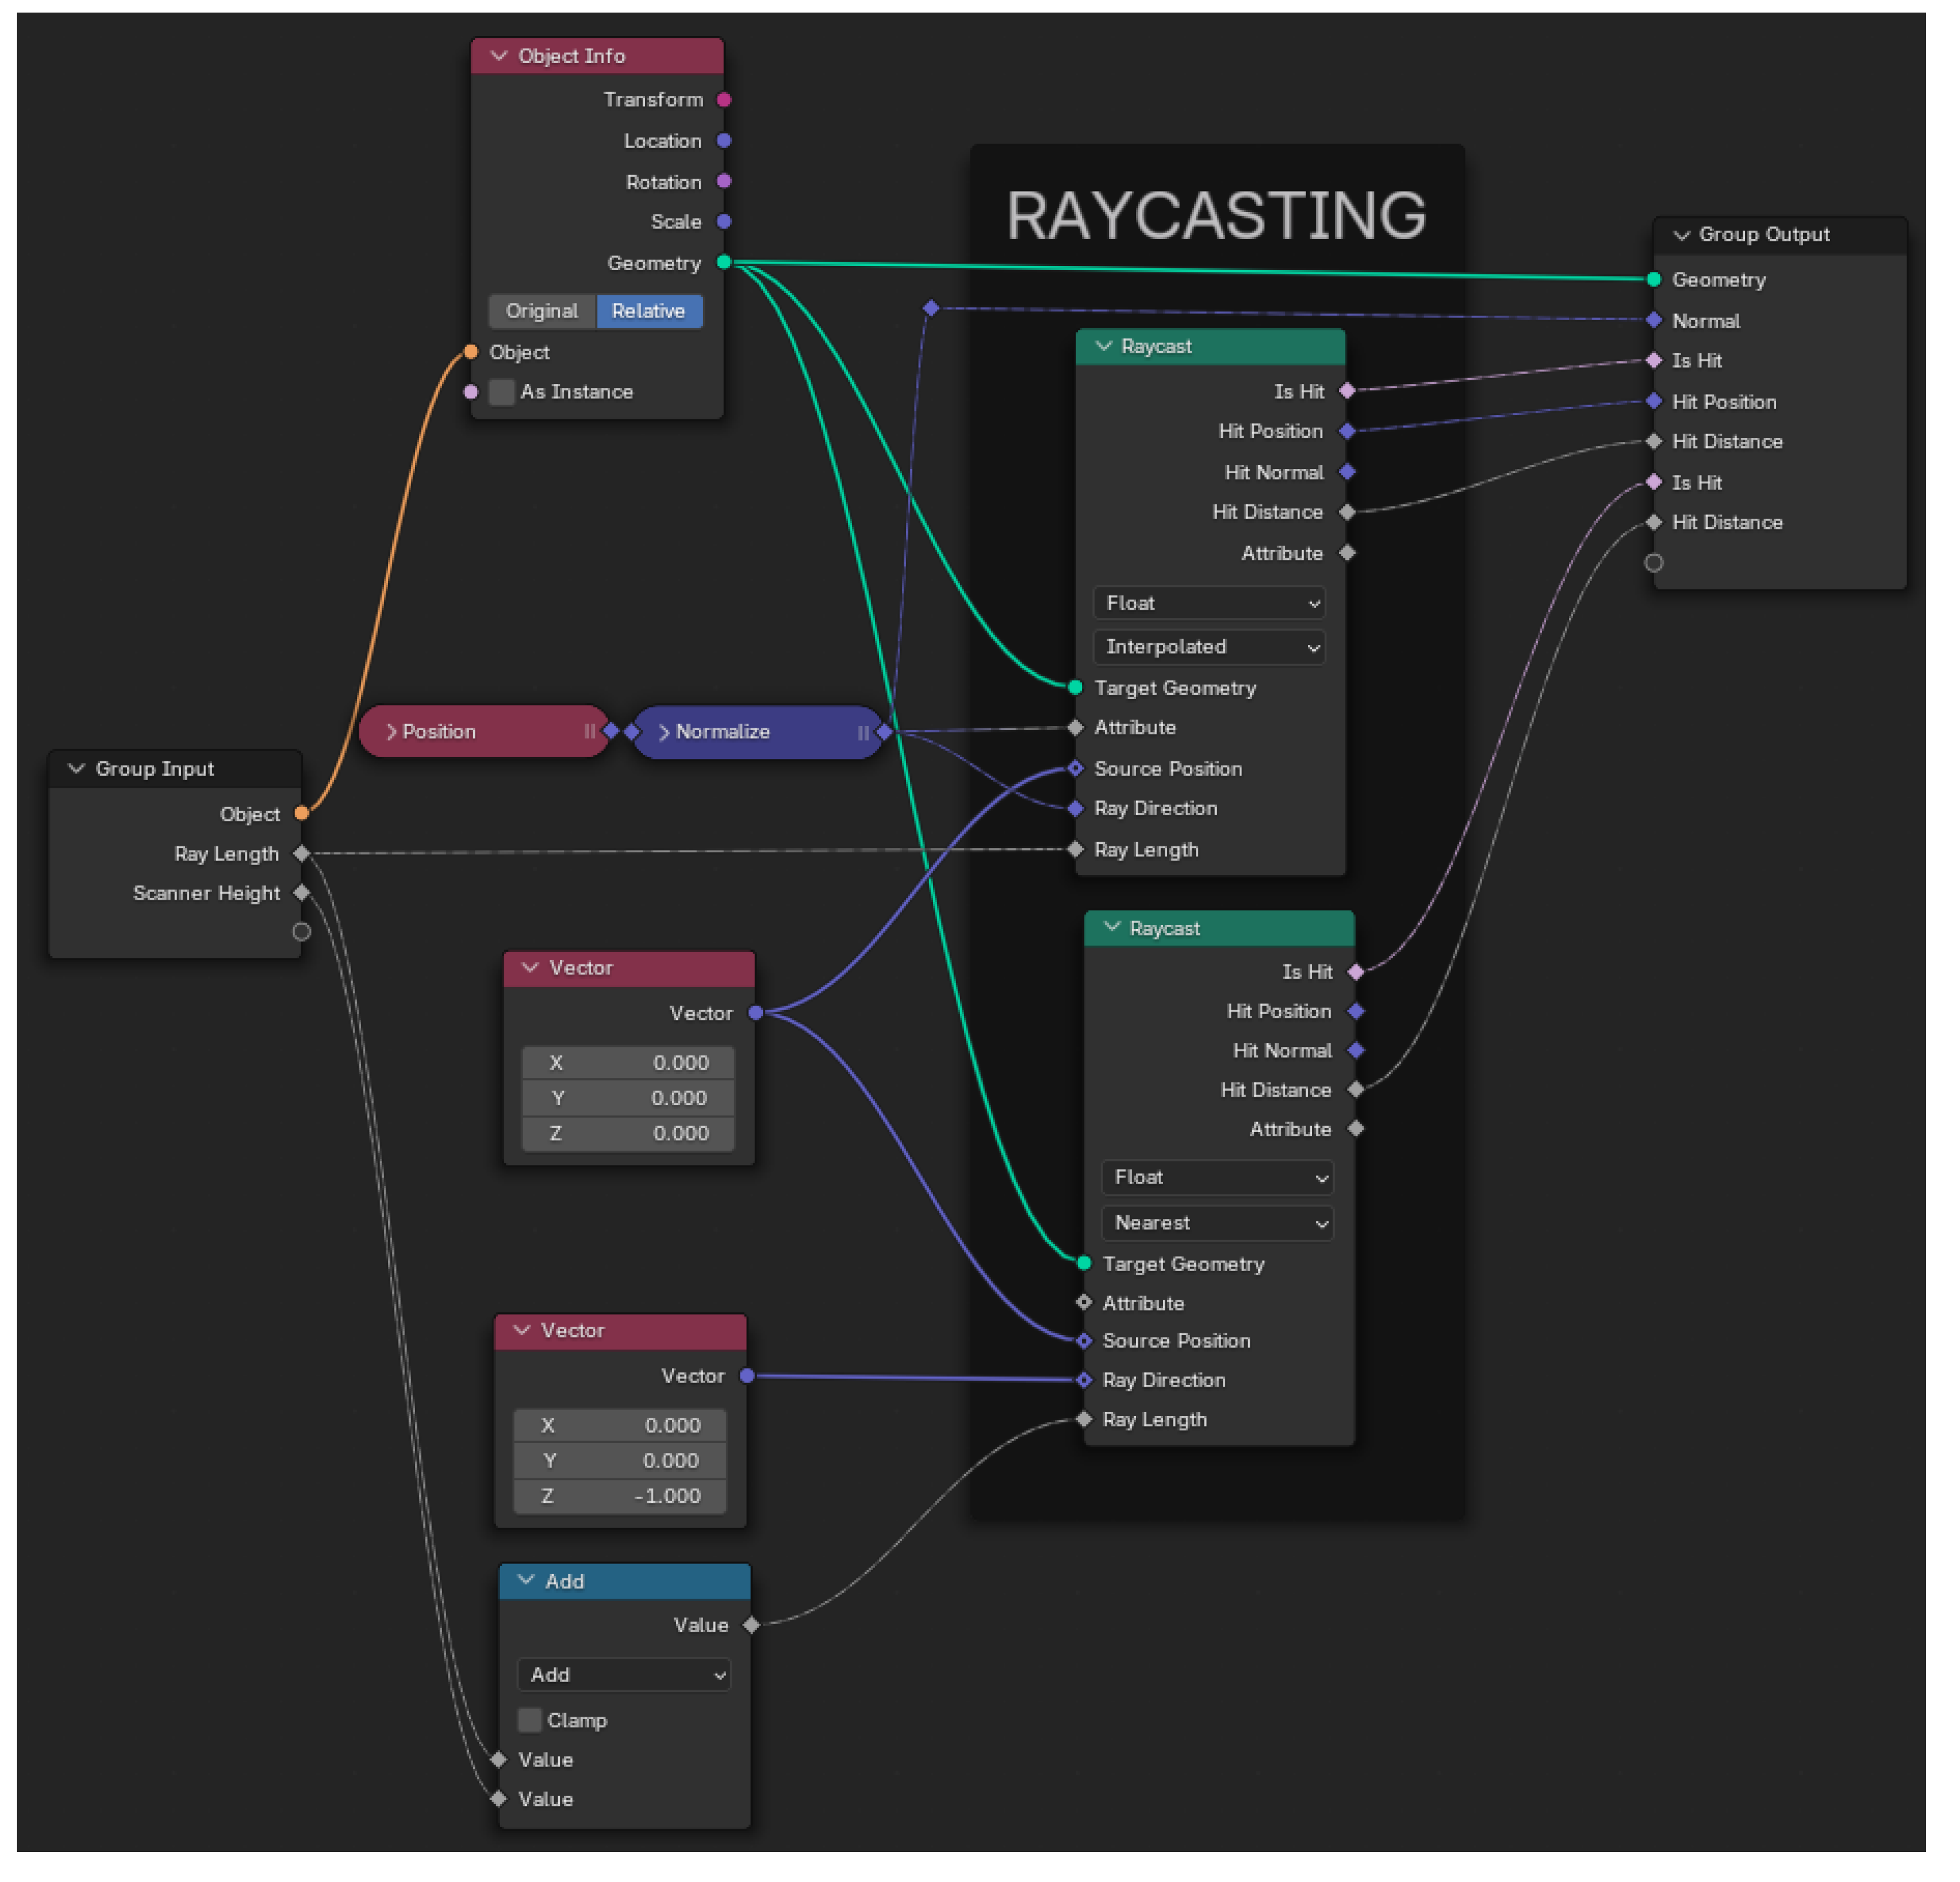Enable the As Instance checkbox
The height and width of the screenshot is (1882, 1960).
pos(502,392)
